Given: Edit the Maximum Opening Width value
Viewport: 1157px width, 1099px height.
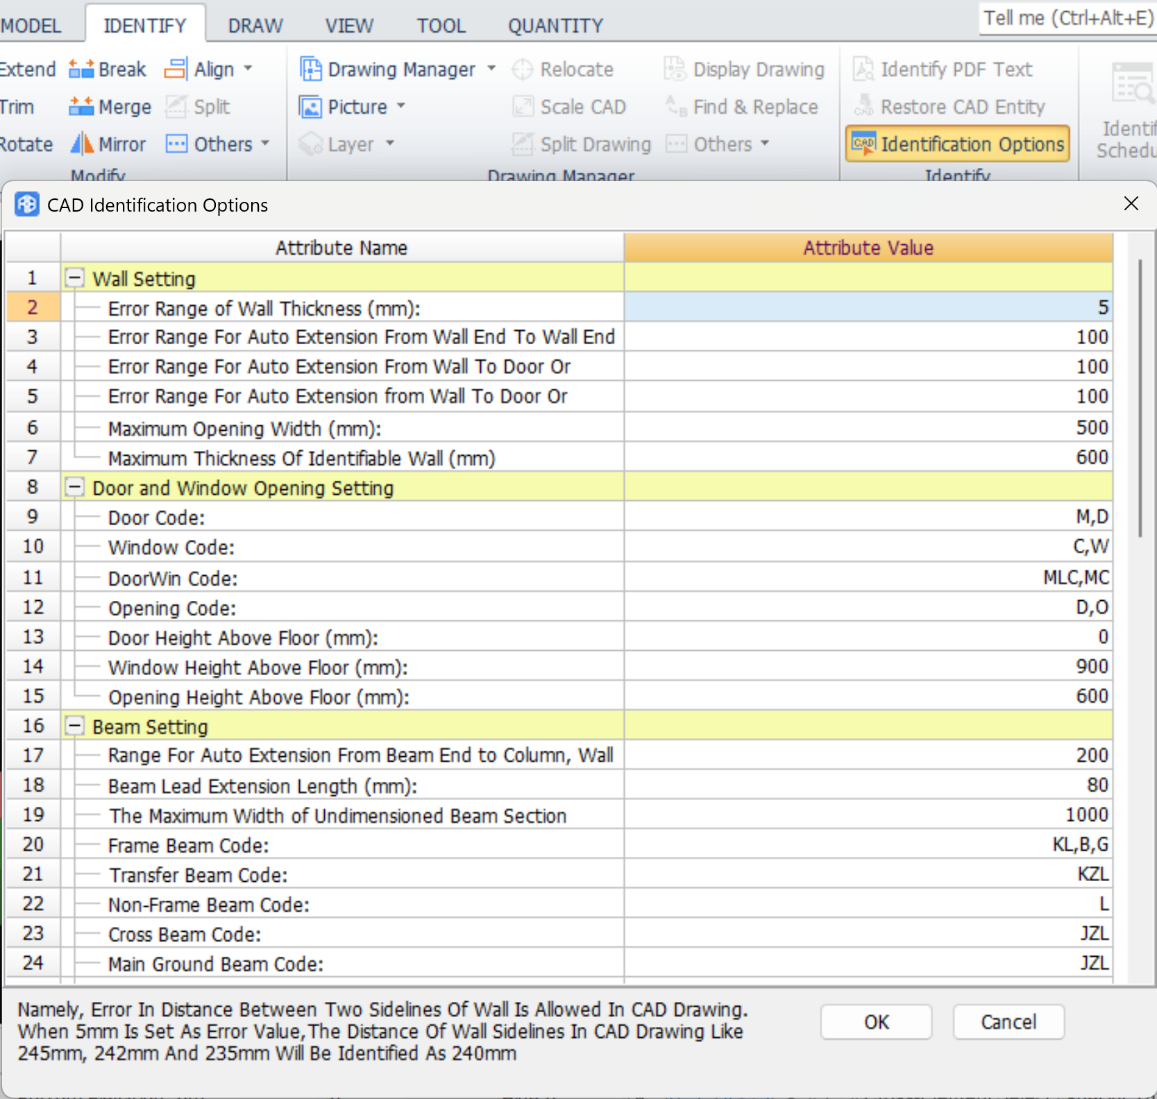Looking at the screenshot, I should click(868, 428).
